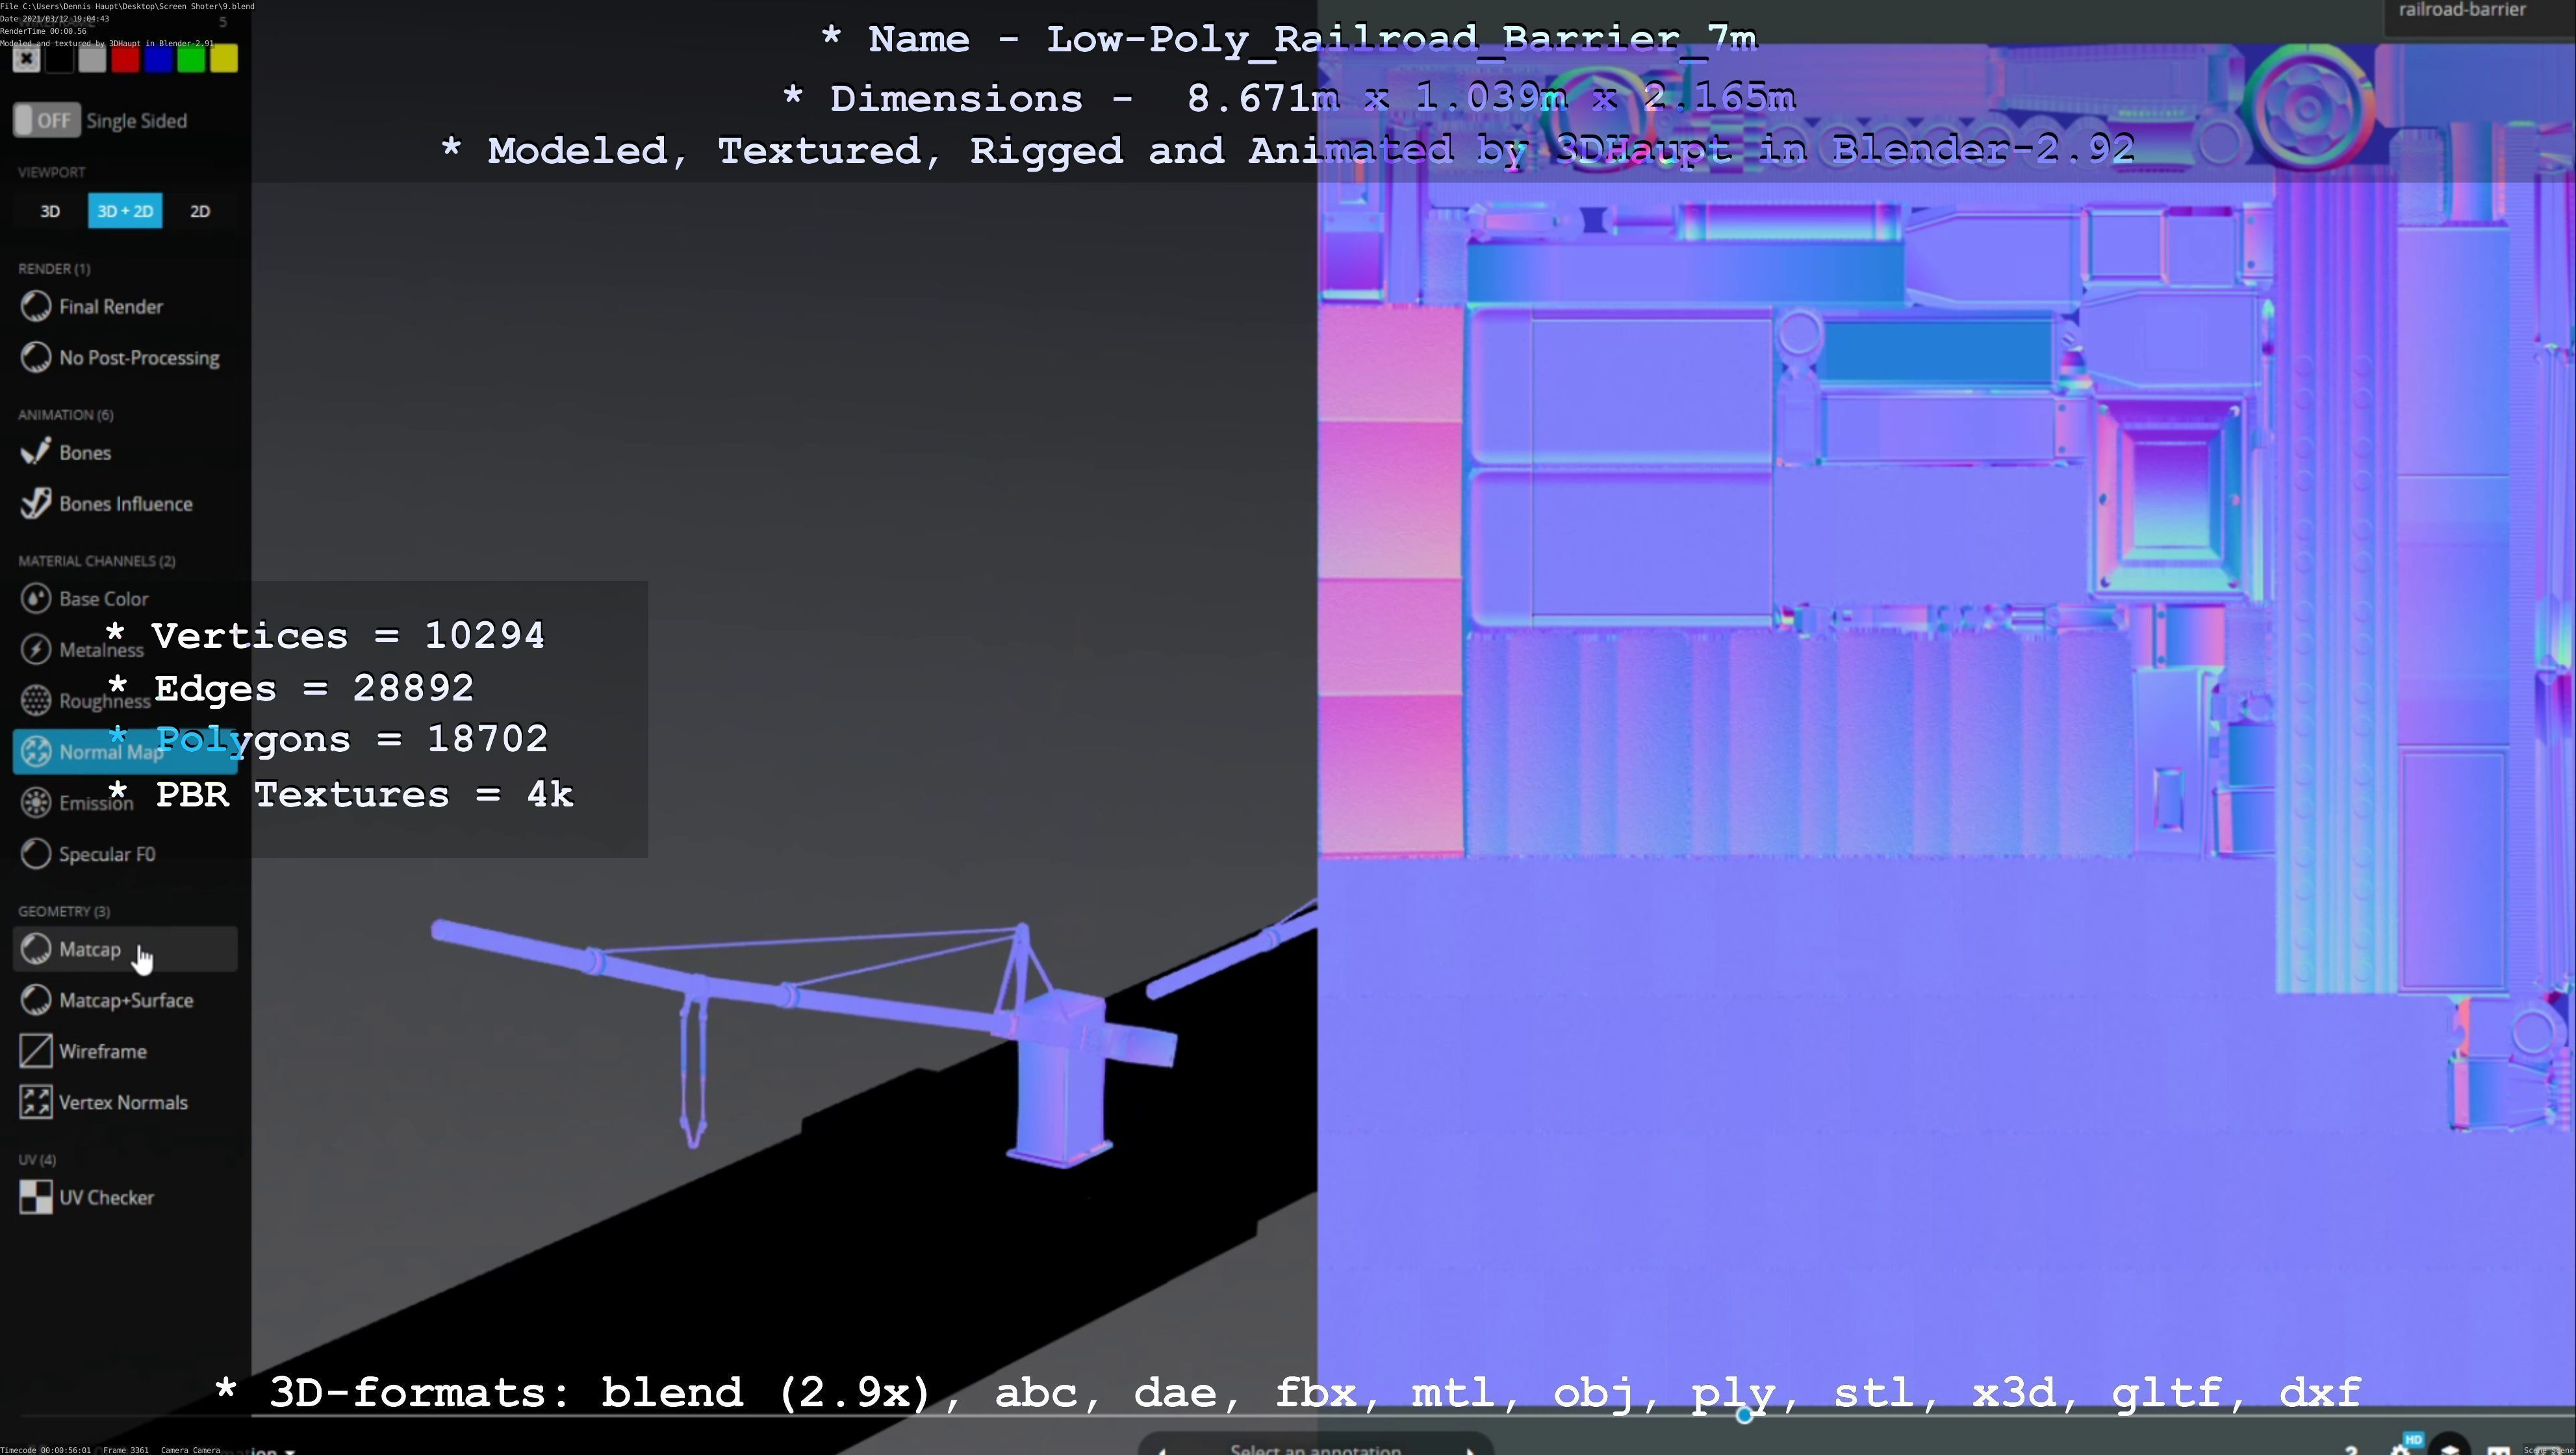Image resolution: width=2576 pixels, height=1455 pixels.
Task: Select the Base Color channel
Action: click(103, 599)
